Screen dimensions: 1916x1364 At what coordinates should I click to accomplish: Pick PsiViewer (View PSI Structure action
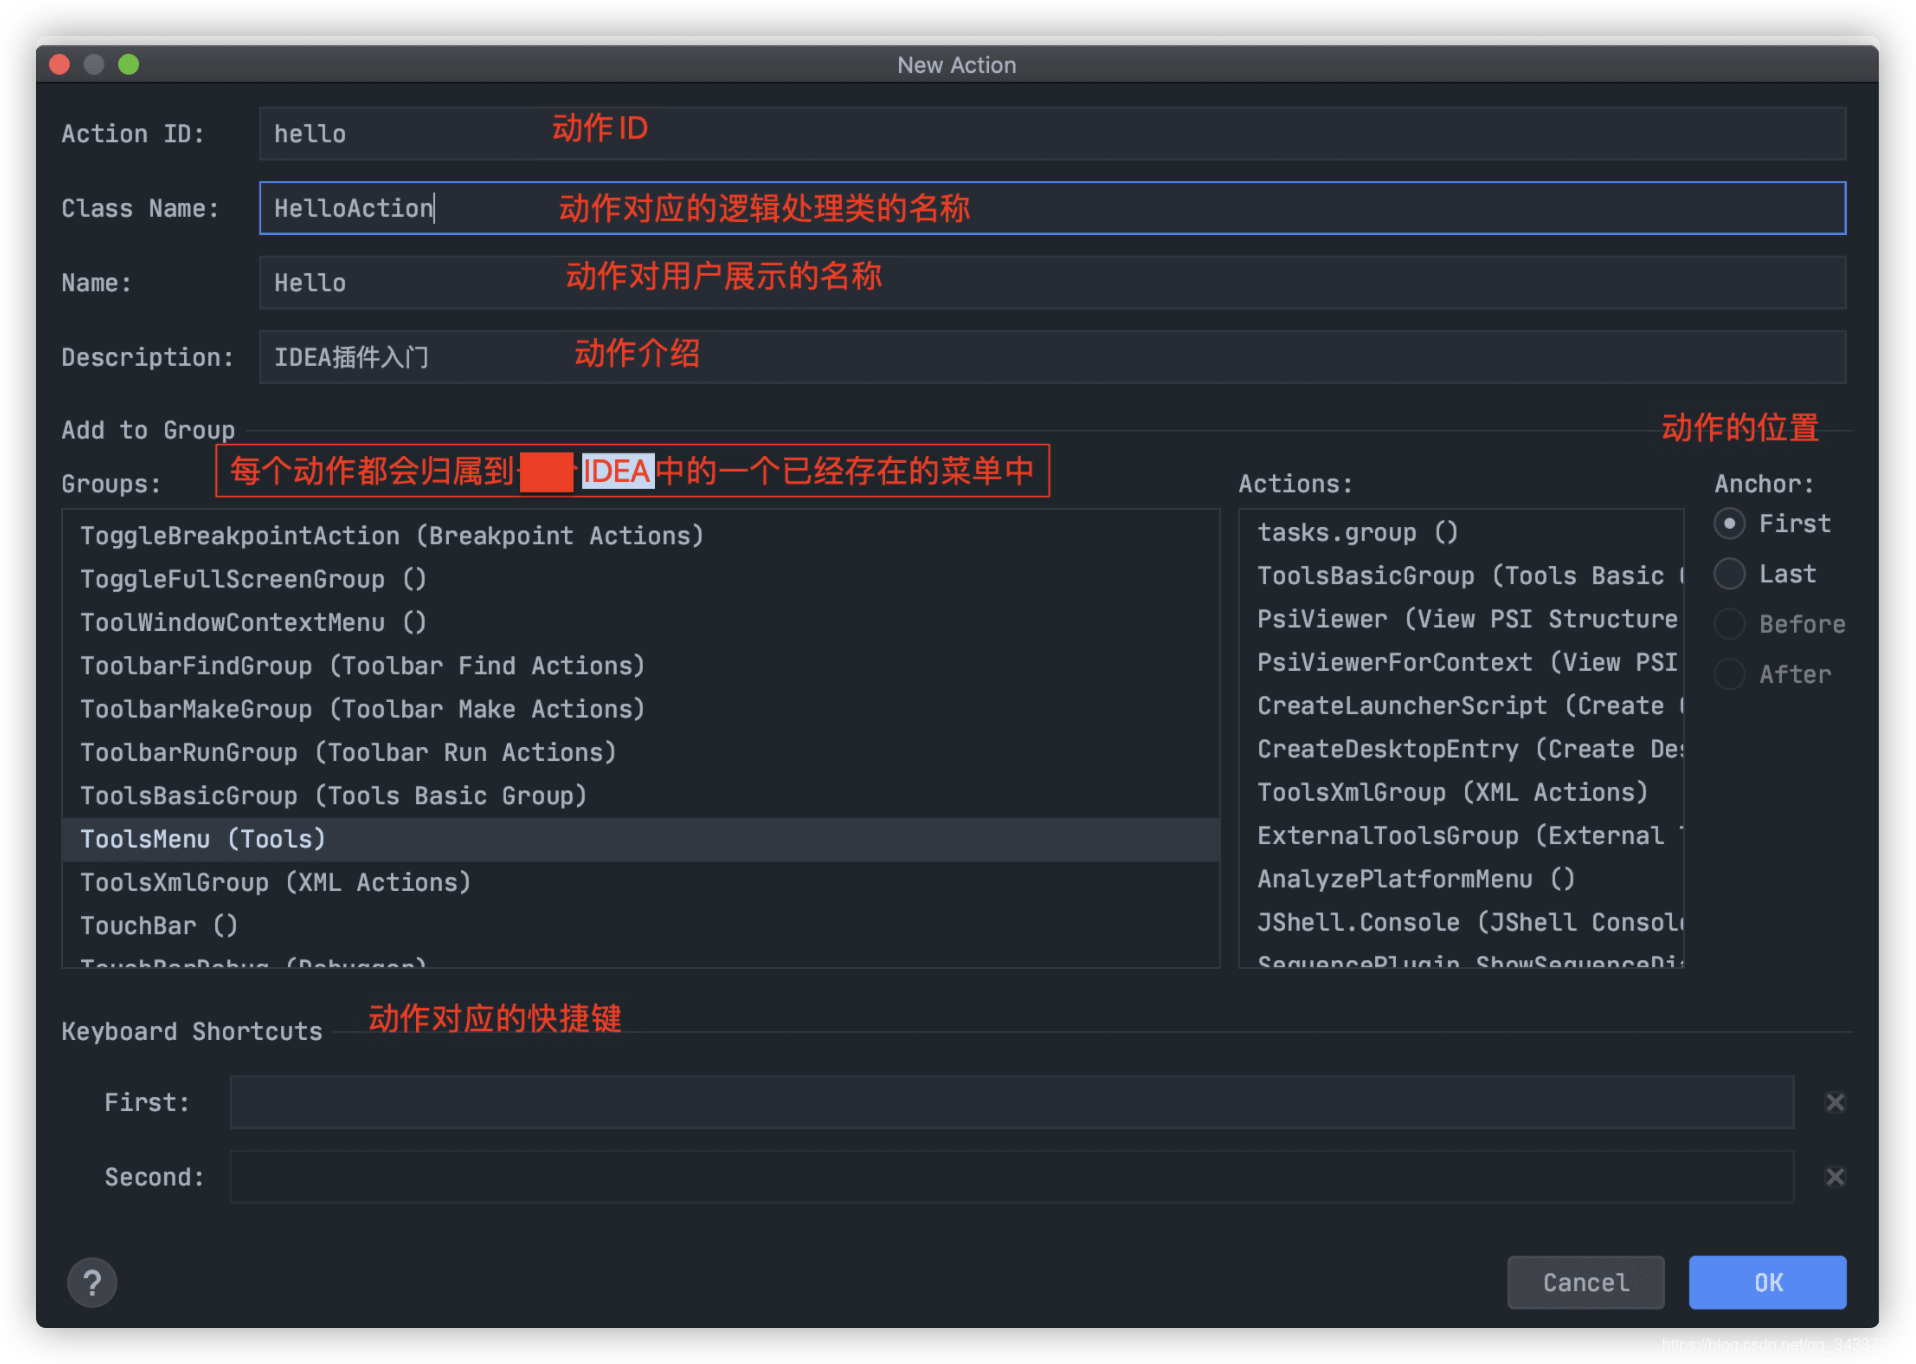click(1461, 619)
